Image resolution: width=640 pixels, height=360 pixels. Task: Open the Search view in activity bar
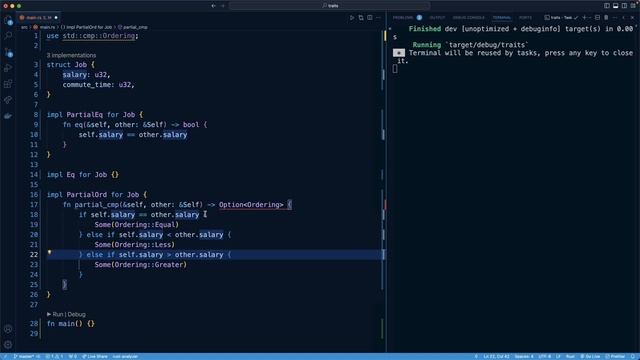8,36
